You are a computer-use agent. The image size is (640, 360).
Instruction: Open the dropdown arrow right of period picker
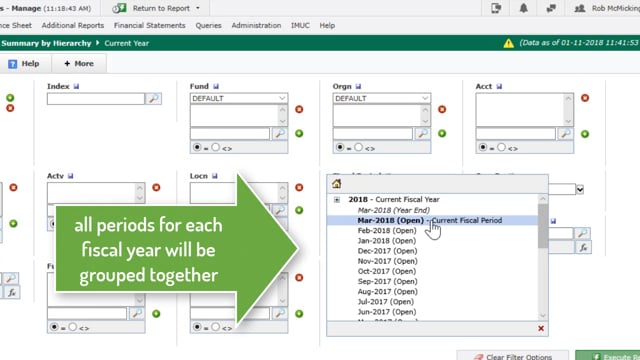(580, 189)
